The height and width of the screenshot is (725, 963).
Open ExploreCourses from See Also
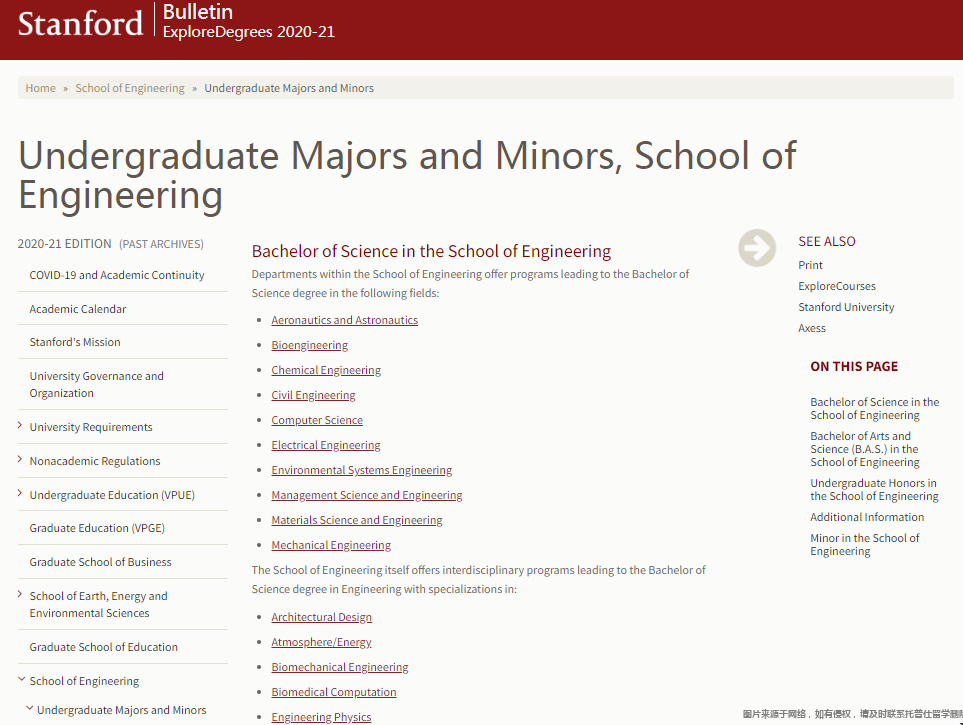(x=837, y=286)
